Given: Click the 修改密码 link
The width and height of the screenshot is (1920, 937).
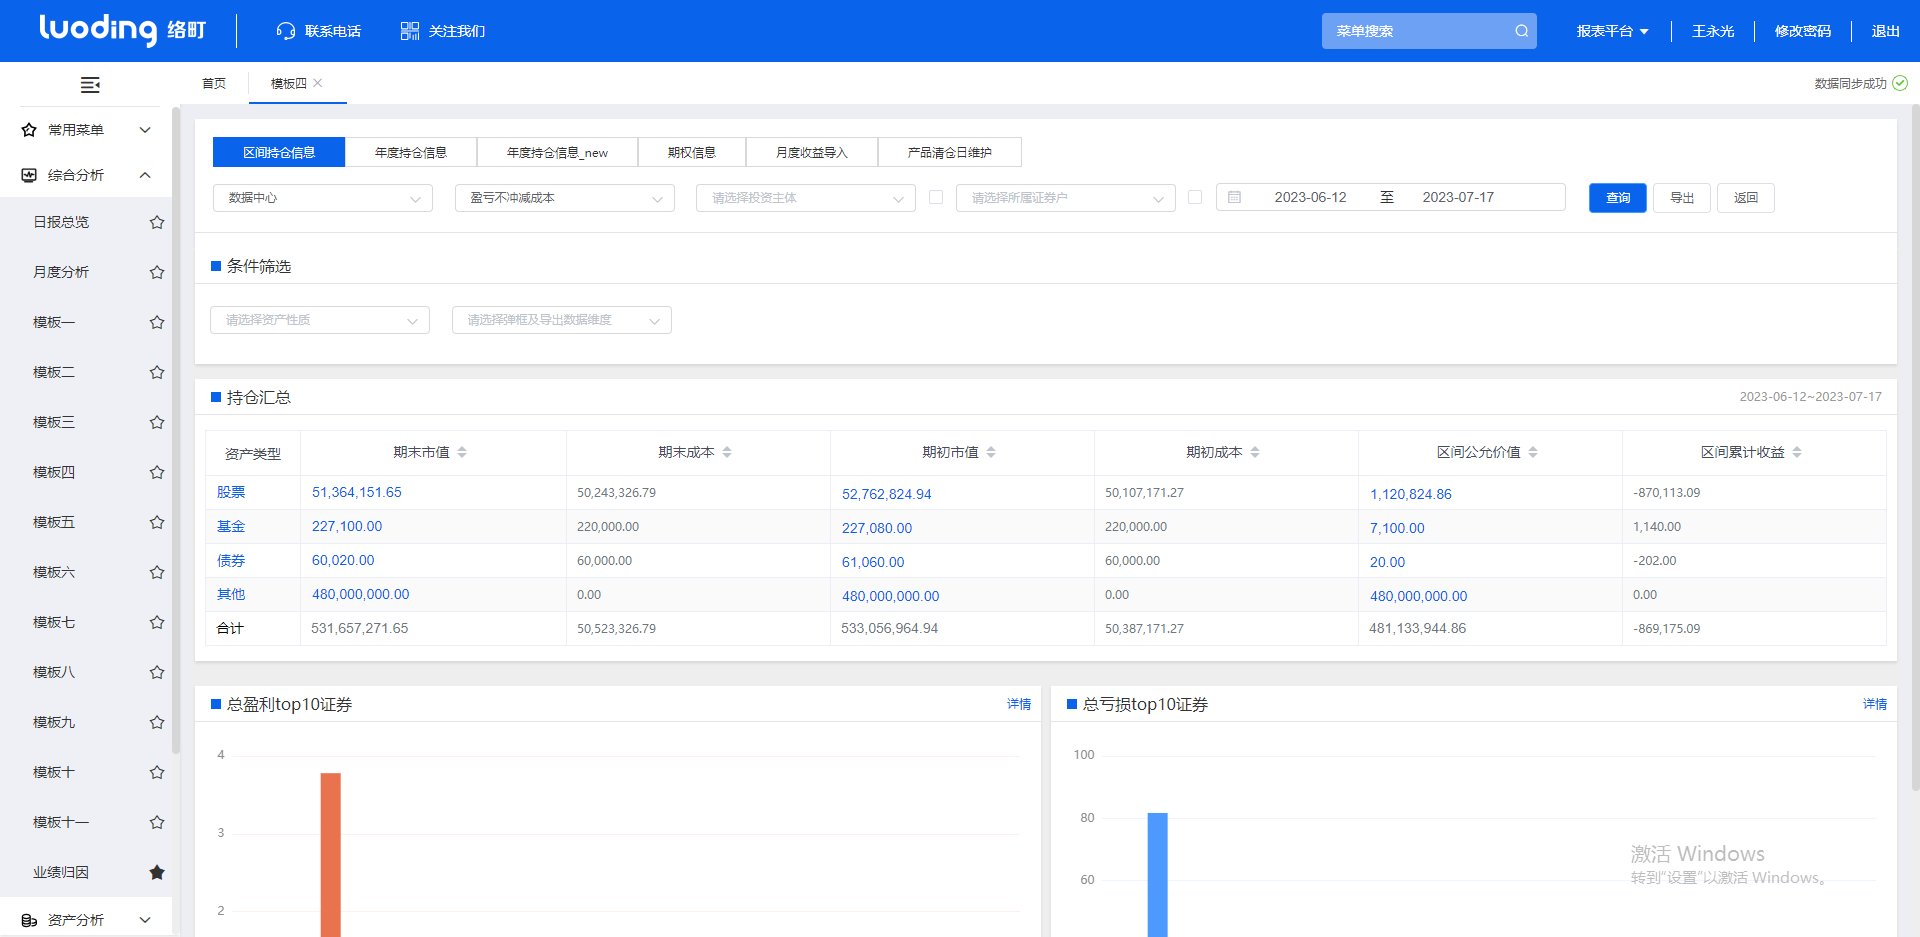Looking at the screenshot, I should click(x=1803, y=31).
